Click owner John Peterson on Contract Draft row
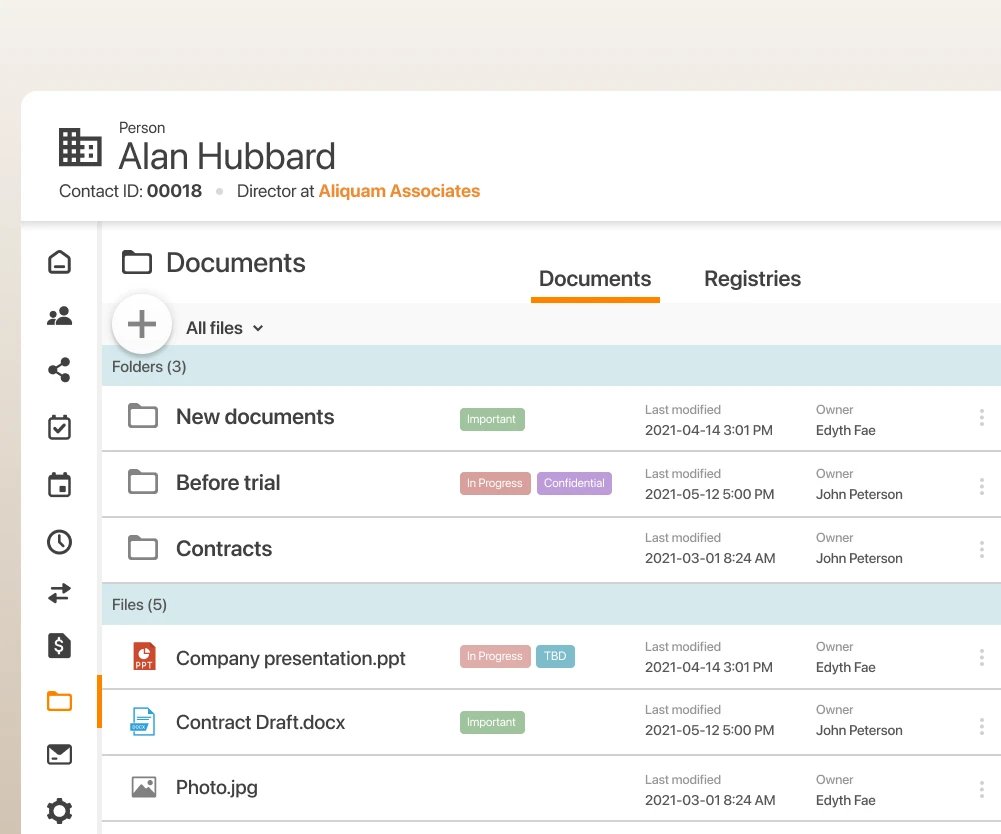This screenshot has width=1001, height=834. coord(859,731)
